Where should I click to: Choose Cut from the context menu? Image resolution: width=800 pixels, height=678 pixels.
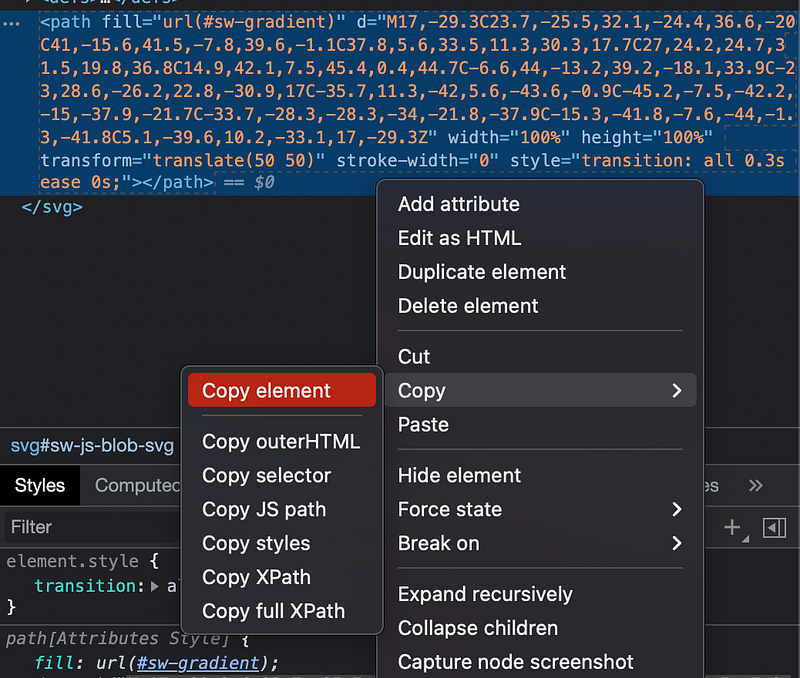pyautogui.click(x=540, y=357)
